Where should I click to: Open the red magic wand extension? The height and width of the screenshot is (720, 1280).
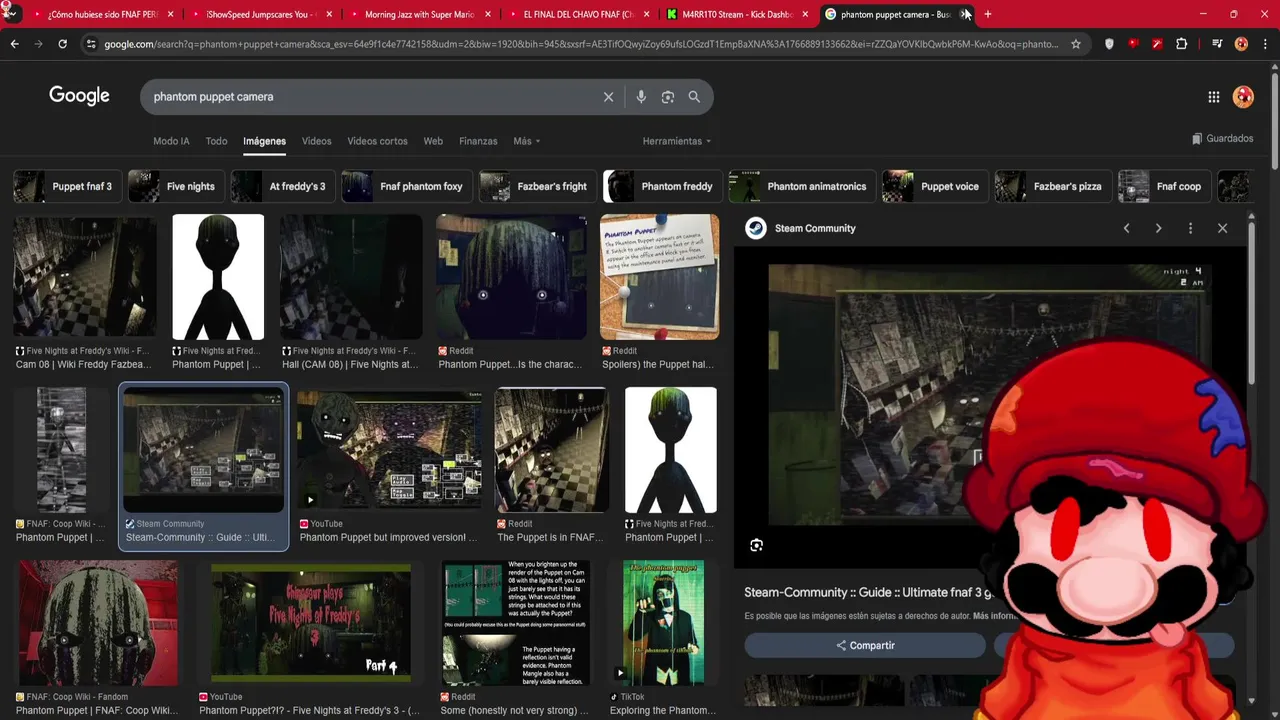pyautogui.click(x=1157, y=44)
